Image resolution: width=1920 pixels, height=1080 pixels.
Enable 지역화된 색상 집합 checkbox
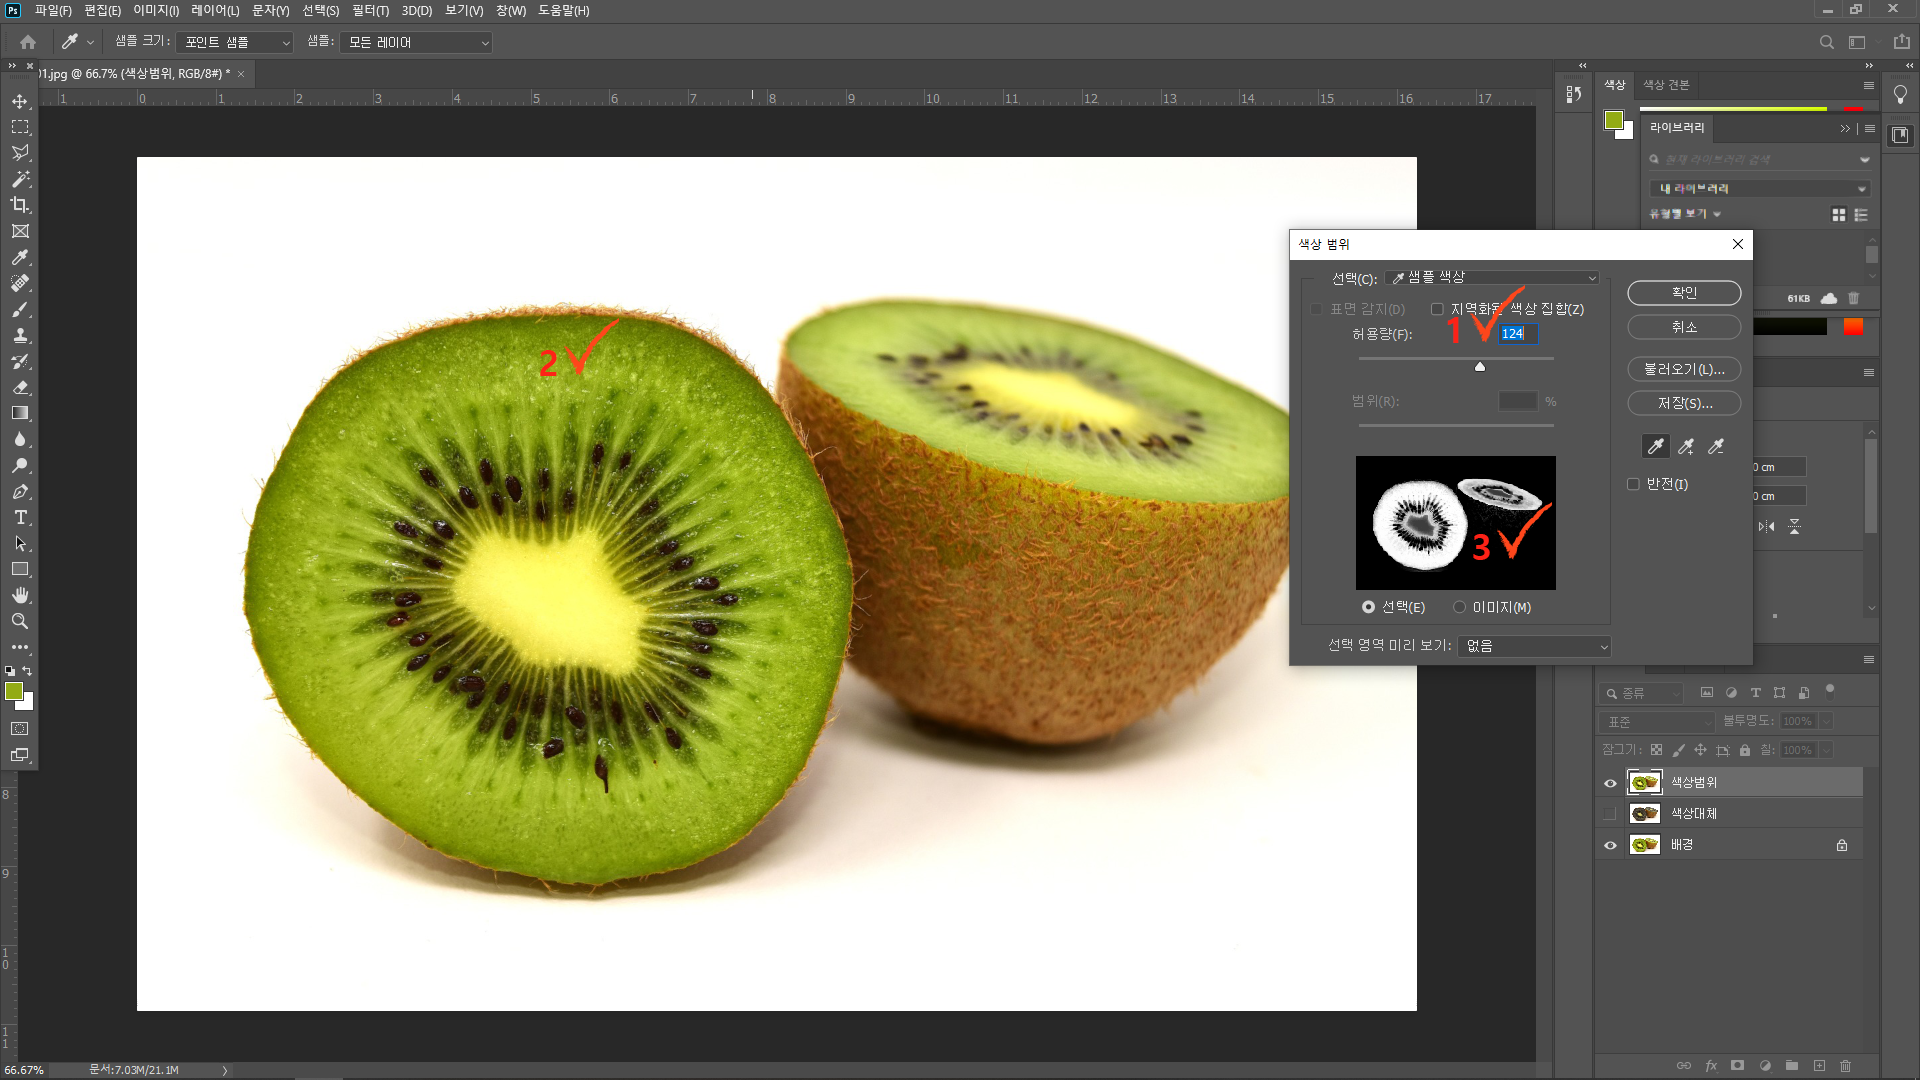[1437, 309]
